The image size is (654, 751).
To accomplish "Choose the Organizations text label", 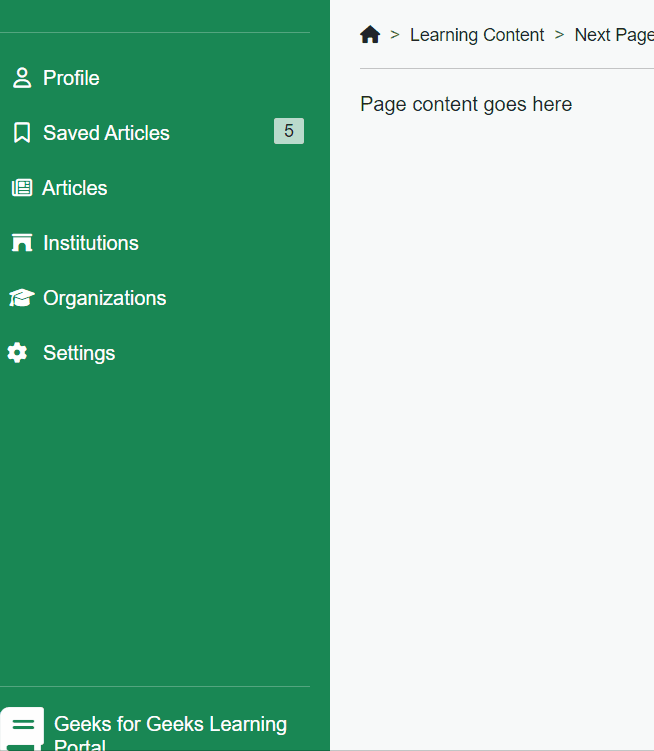I will tap(104, 298).
